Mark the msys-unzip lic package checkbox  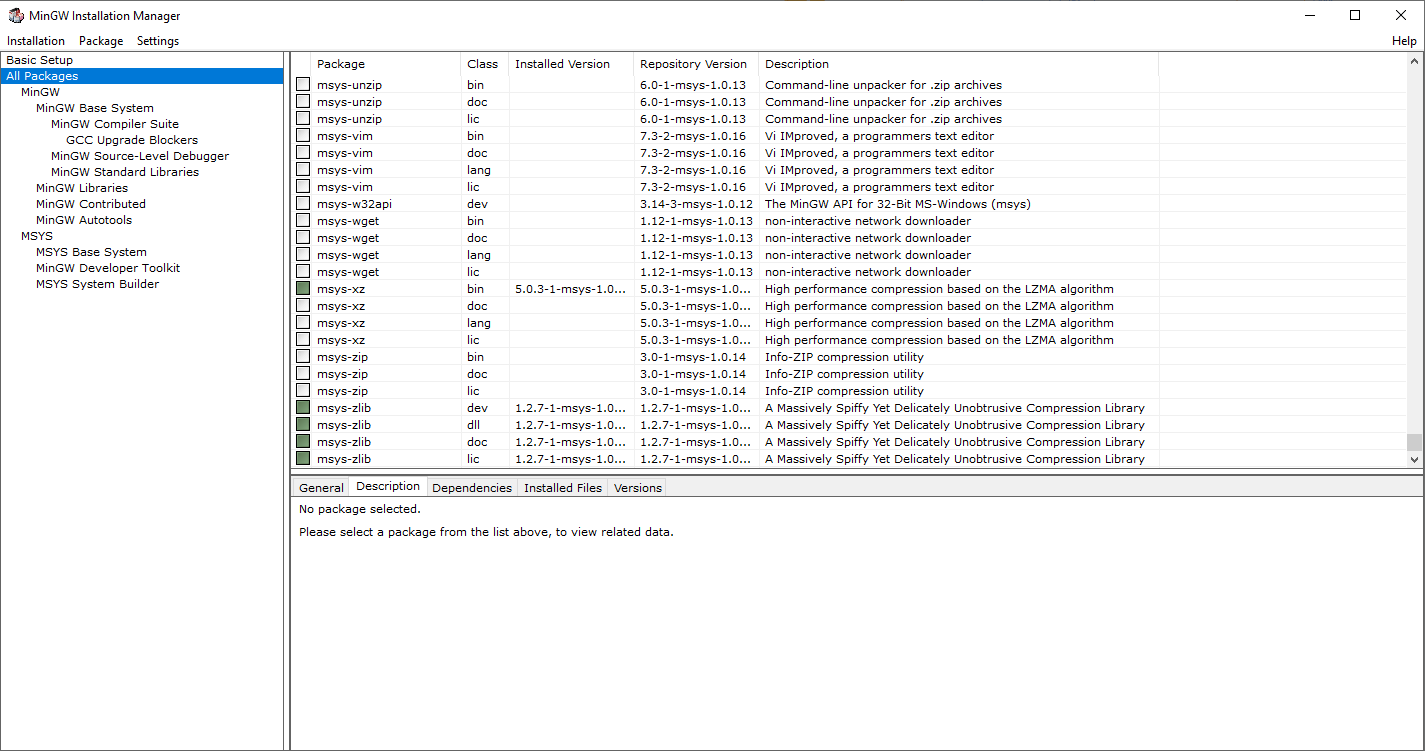(x=303, y=119)
